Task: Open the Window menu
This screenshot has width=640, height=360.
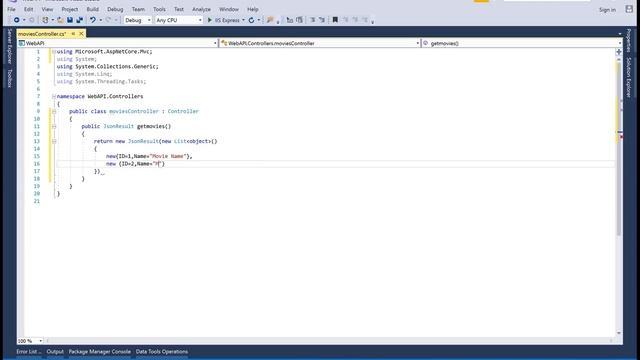Action: click(229, 9)
